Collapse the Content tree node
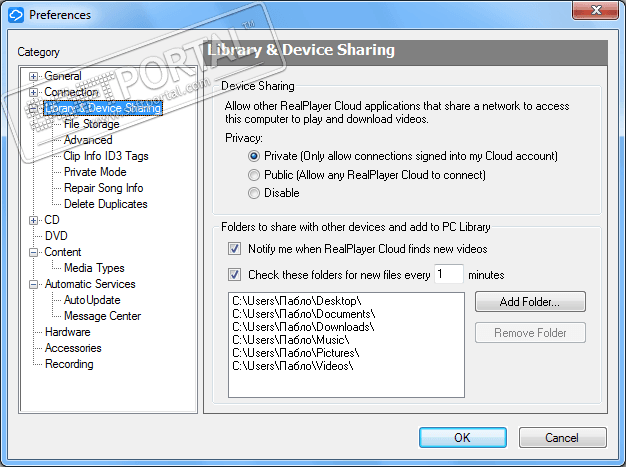This screenshot has width=626, height=467. 34,252
